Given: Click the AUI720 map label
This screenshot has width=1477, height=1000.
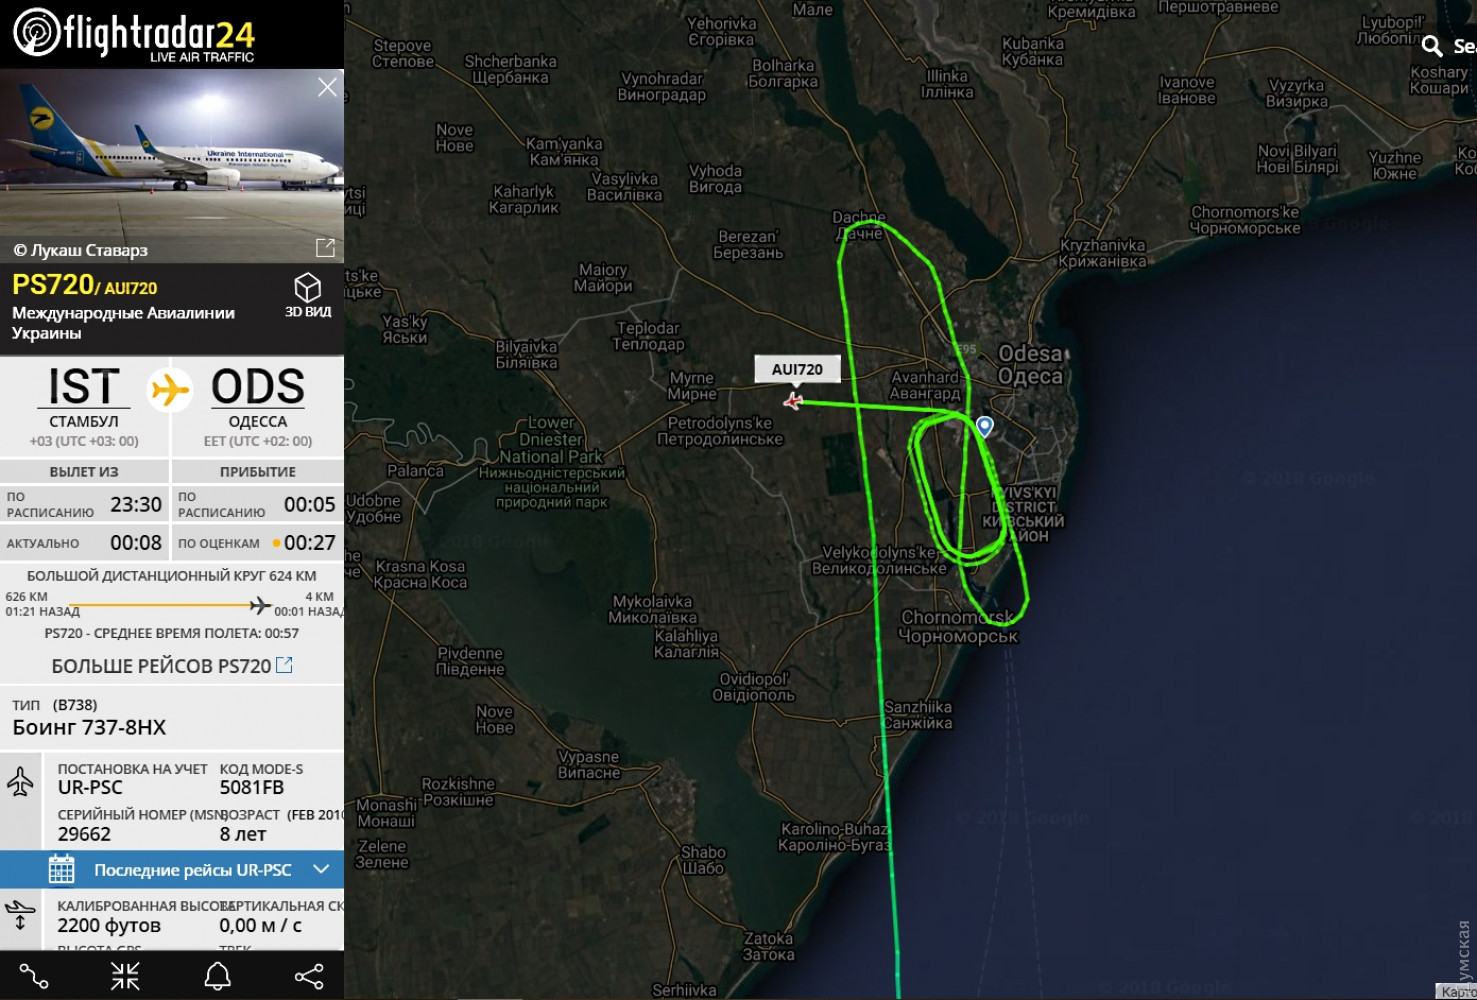Looking at the screenshot, I should pos(797,369).
